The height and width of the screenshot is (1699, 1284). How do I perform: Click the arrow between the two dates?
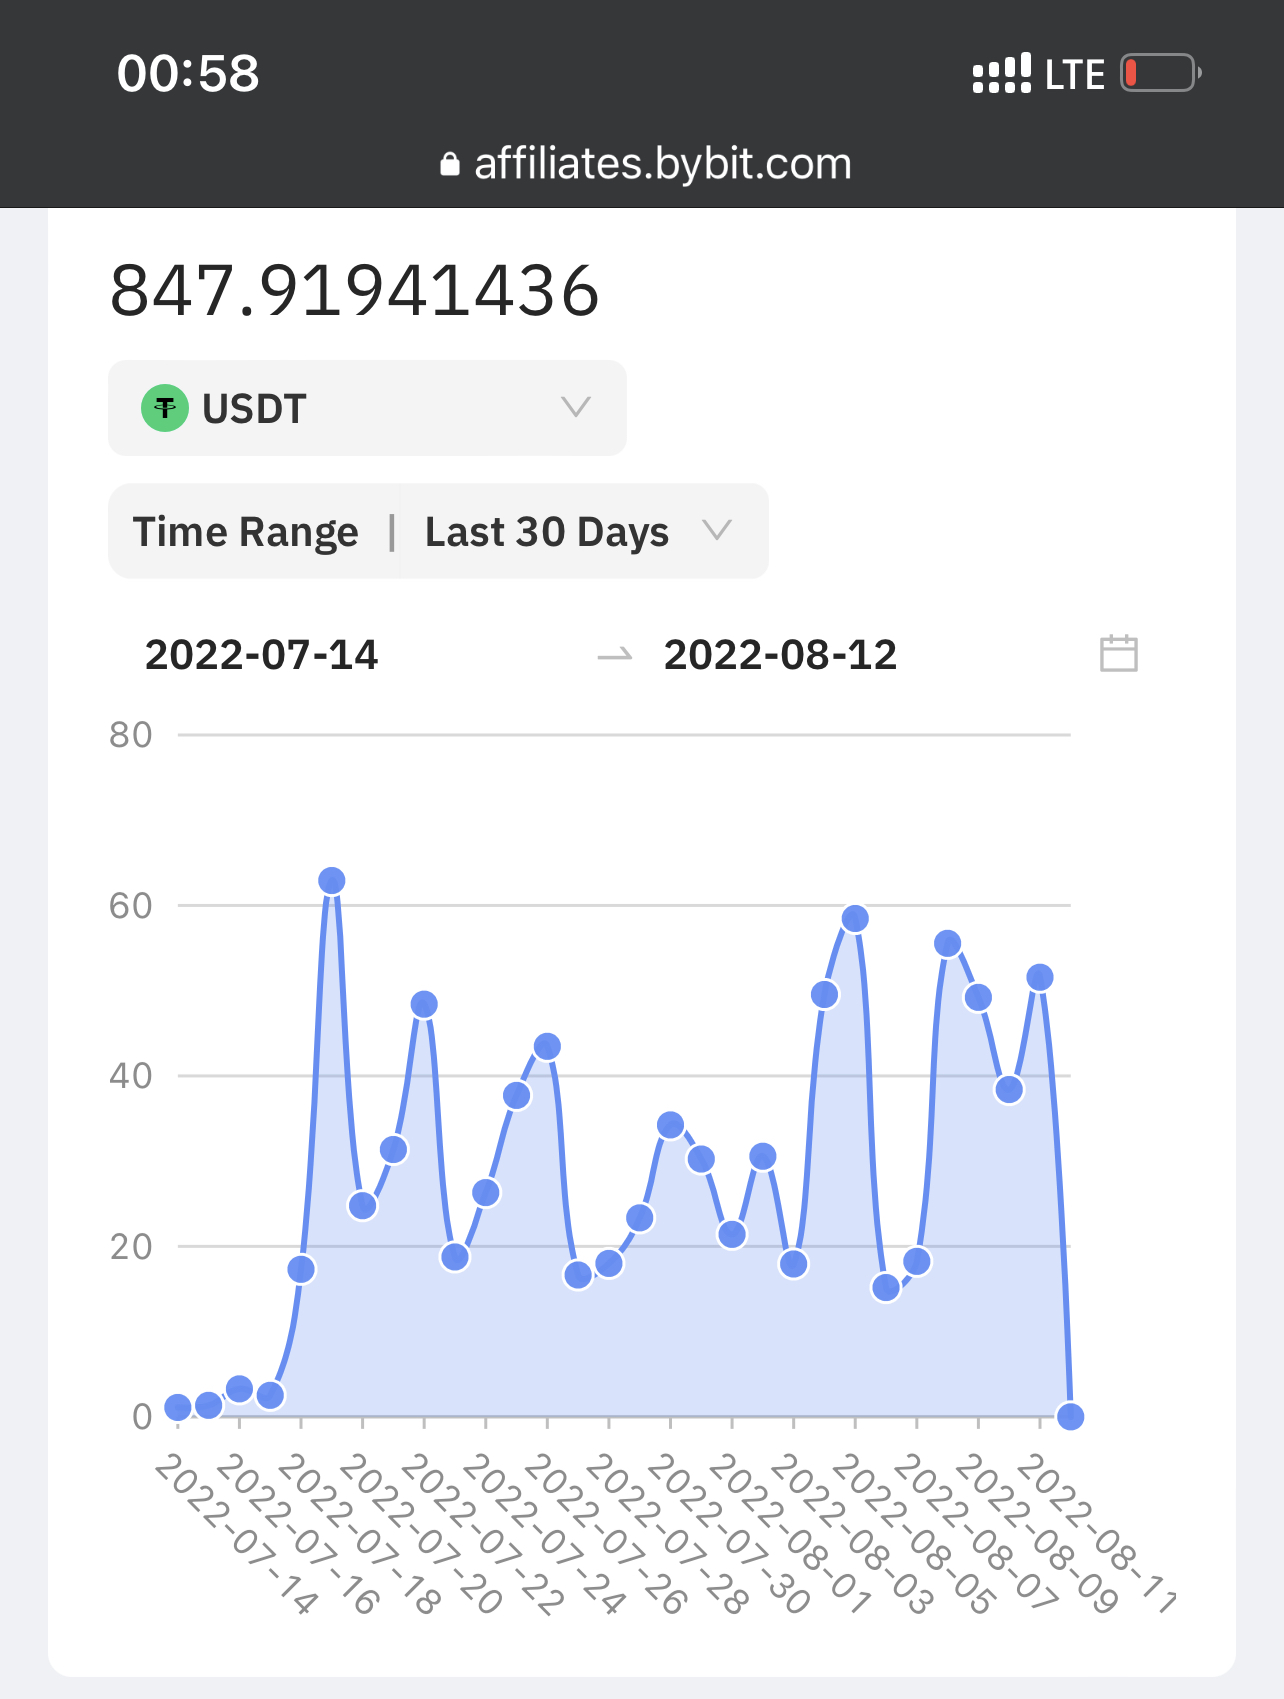click(614, 655)
